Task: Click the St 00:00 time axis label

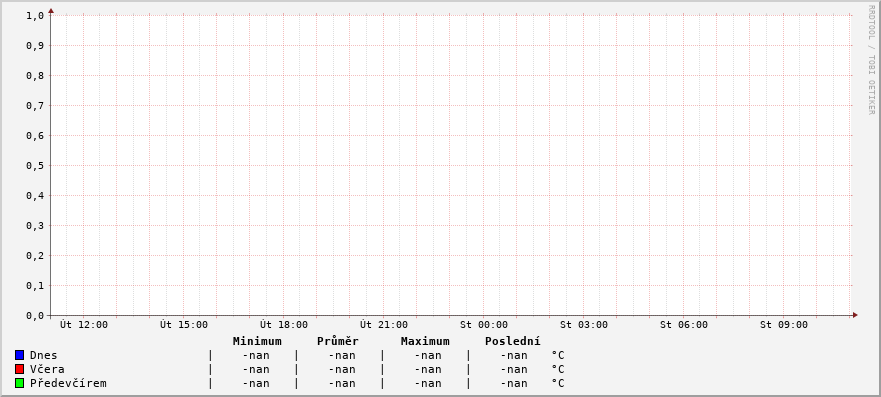Action: (484, 325)
